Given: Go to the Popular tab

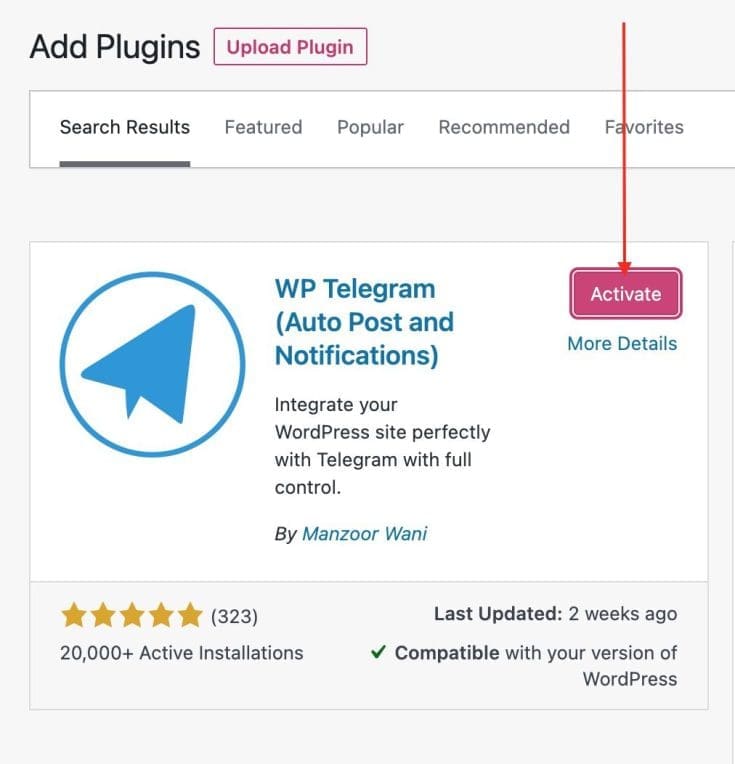Looking at the screenshot, I should pos(370,127).
